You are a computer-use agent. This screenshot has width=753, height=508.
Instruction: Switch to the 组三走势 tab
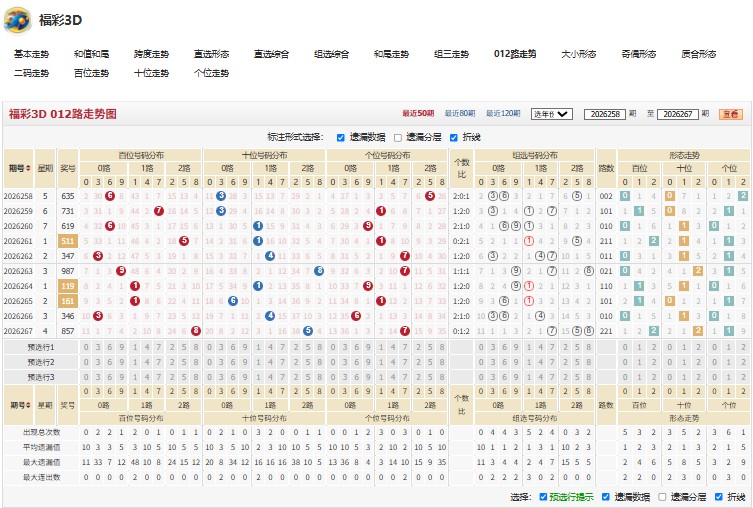451,54
